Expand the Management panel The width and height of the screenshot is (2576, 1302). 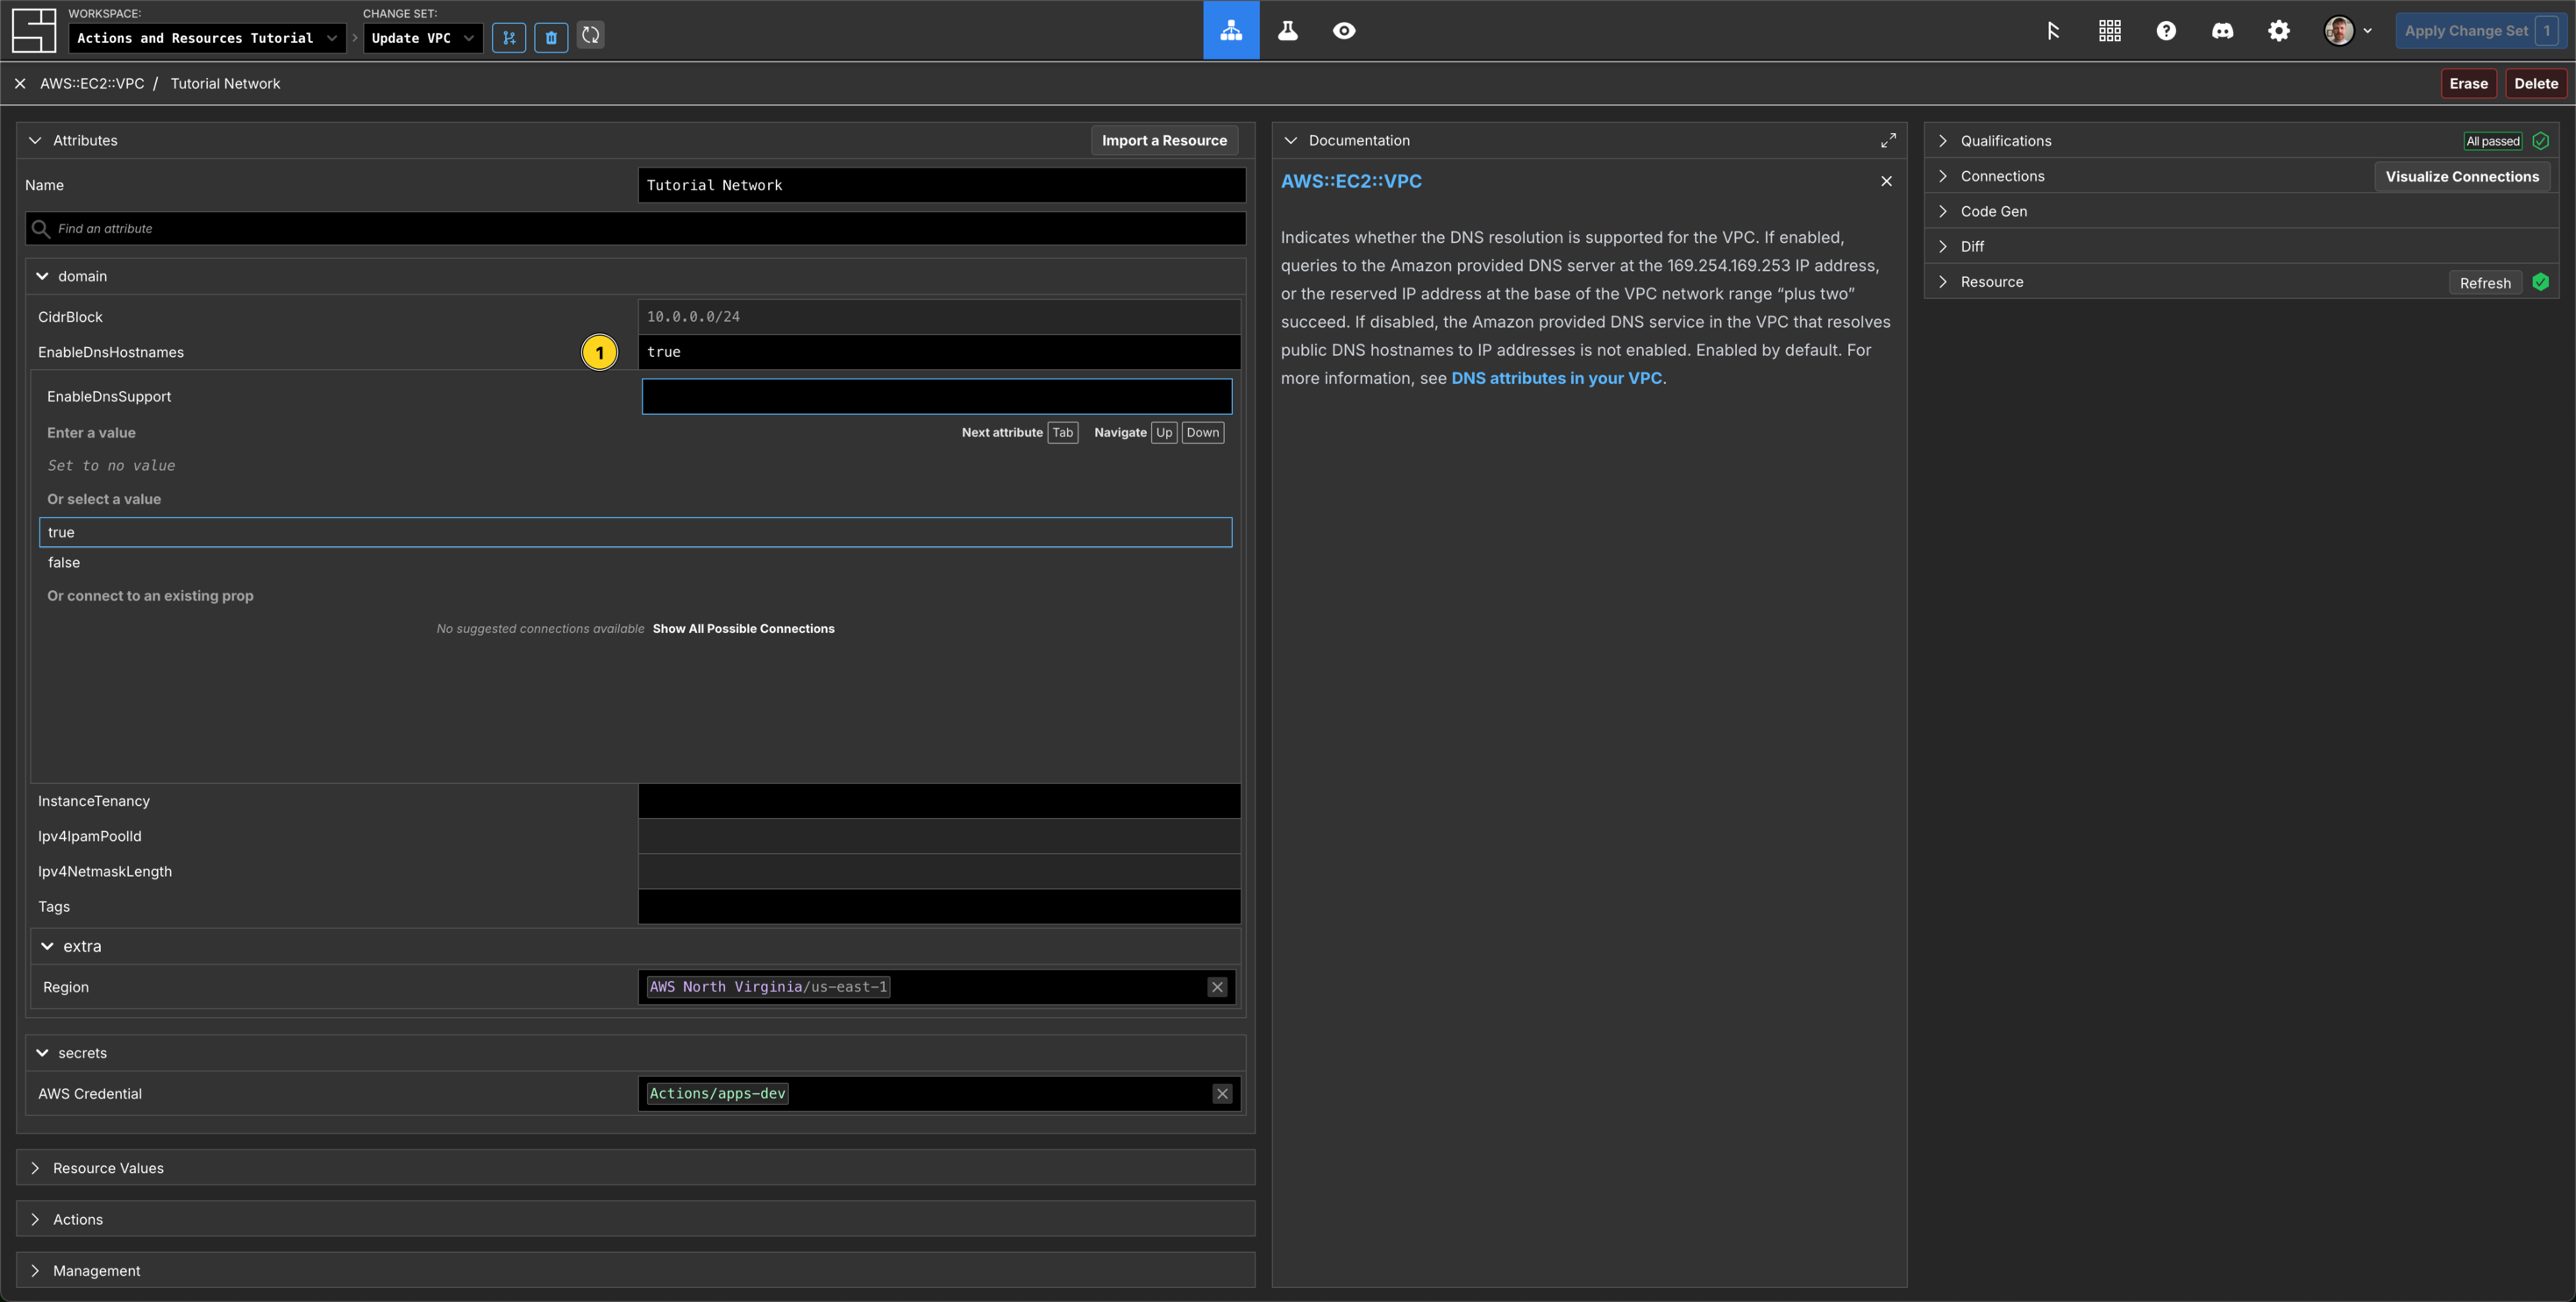[x=35, y=1270]
